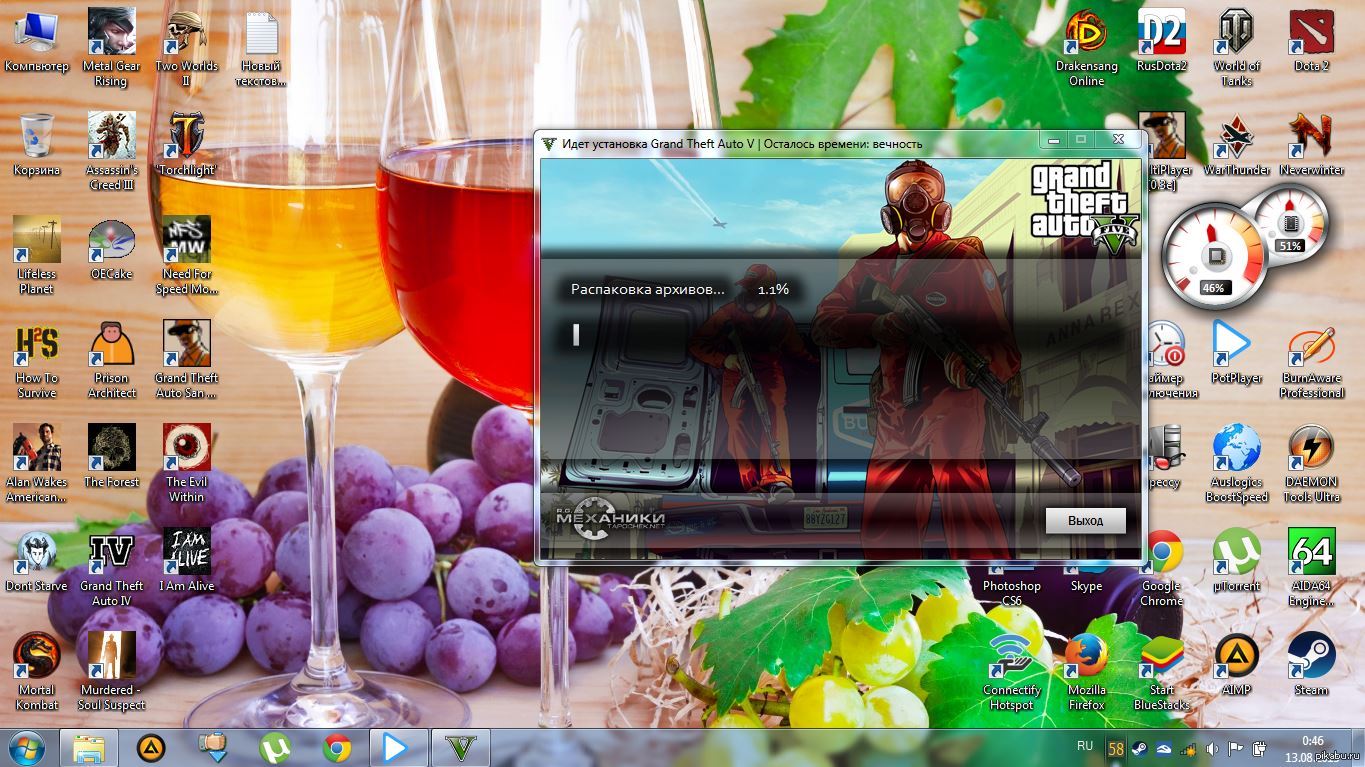Viewport: 1365px width, 767px height.
Task: Select Murdered Soul Suspect desktop shortcut
Action: coord(111,672)
